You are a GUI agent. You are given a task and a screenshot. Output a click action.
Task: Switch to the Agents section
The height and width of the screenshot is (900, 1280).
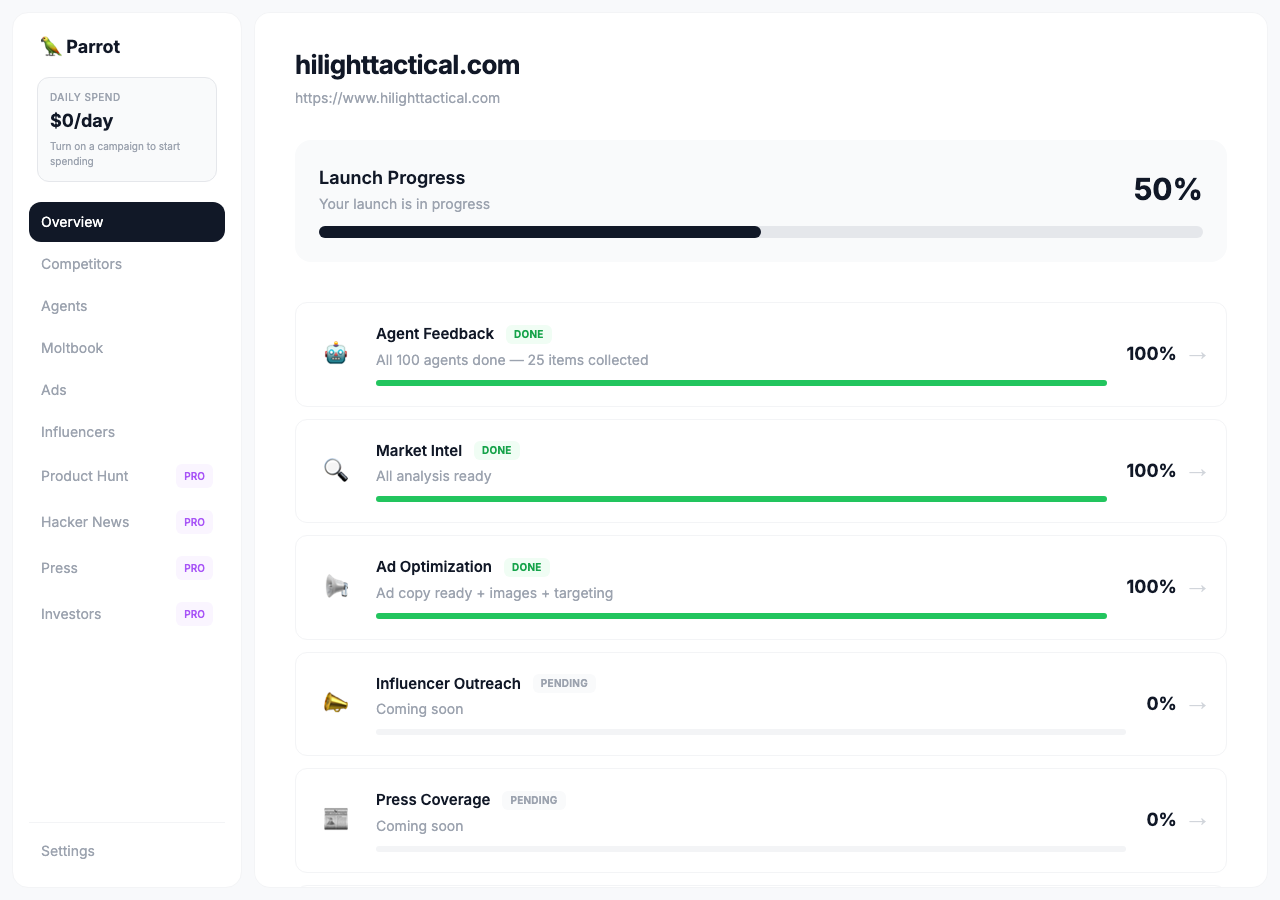(64, 306)
